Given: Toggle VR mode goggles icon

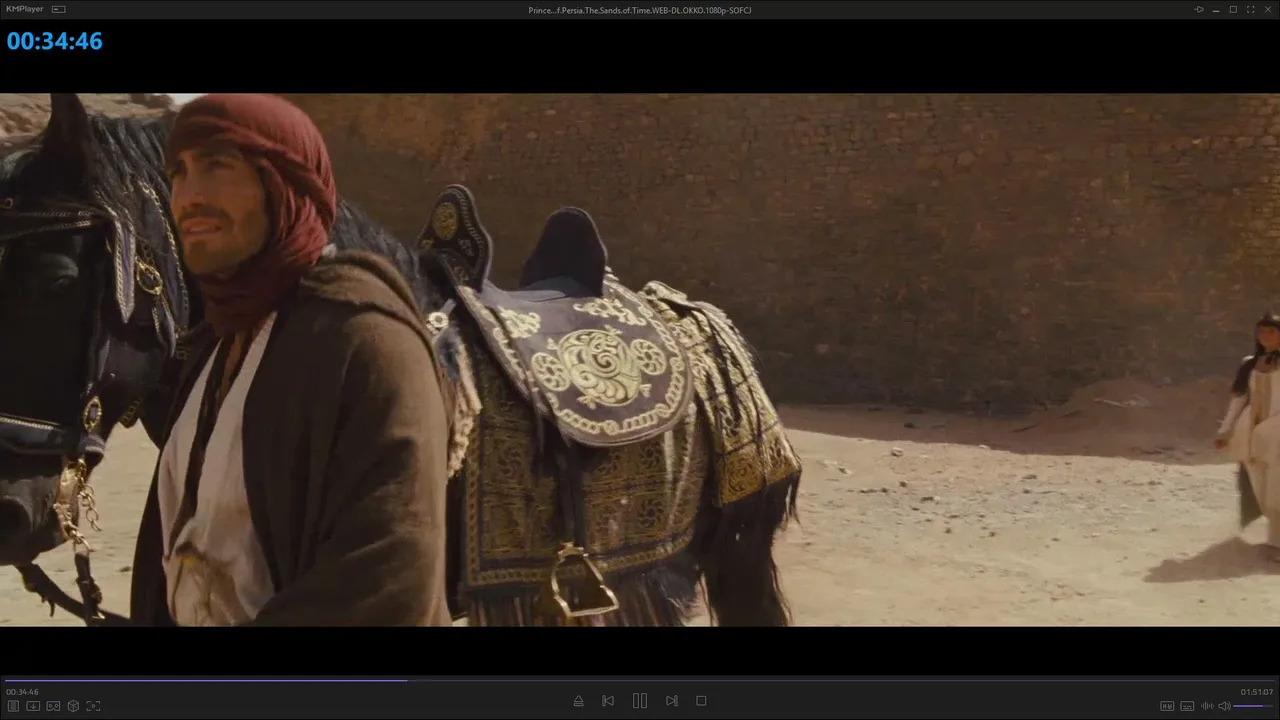Looking at the screenshot, I should 53,706.
